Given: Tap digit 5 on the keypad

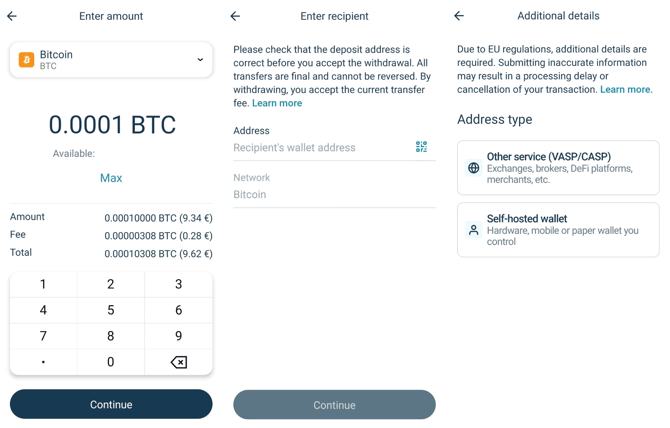Looking at the screenshot, I should pos(111,310).
